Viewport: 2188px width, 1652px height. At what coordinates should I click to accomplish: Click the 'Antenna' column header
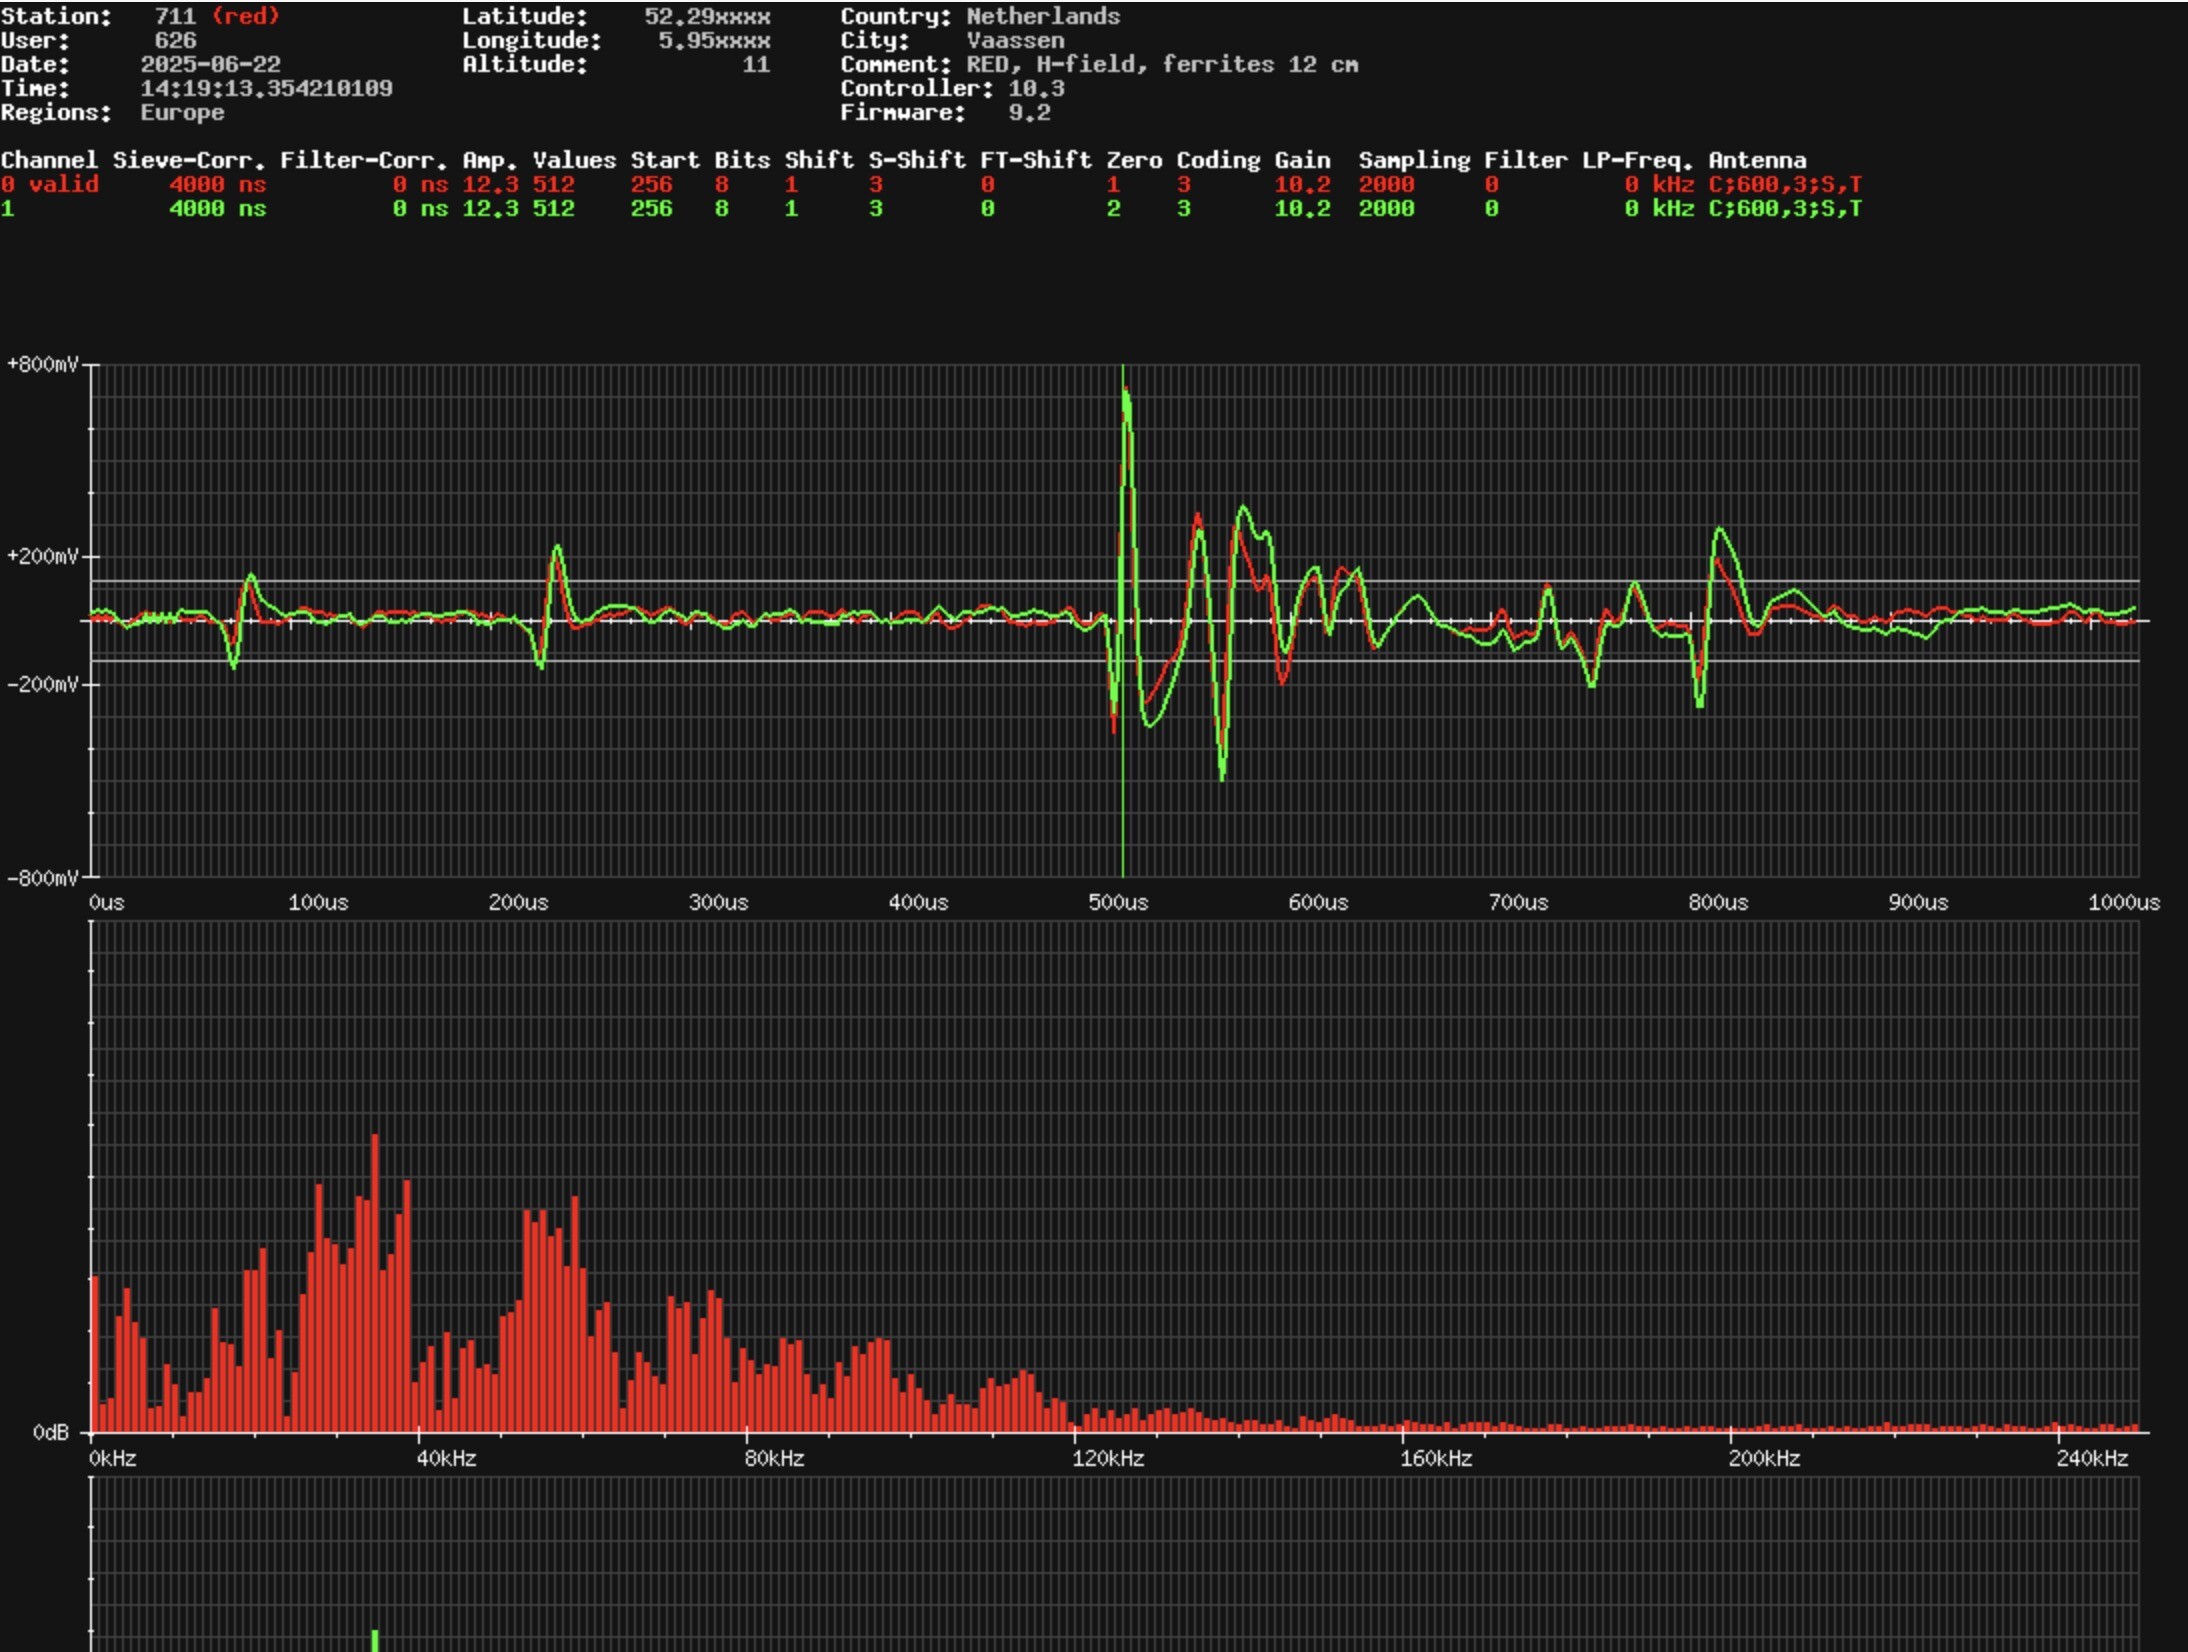1757,160
